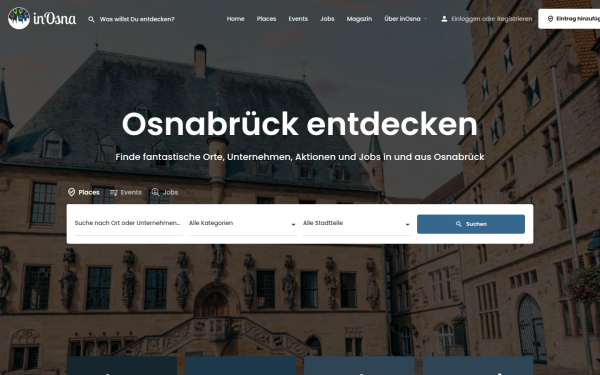Open the Alle Kategorien dropdown
The height and width of the screenshot is (375, 600).
[243, 224]
